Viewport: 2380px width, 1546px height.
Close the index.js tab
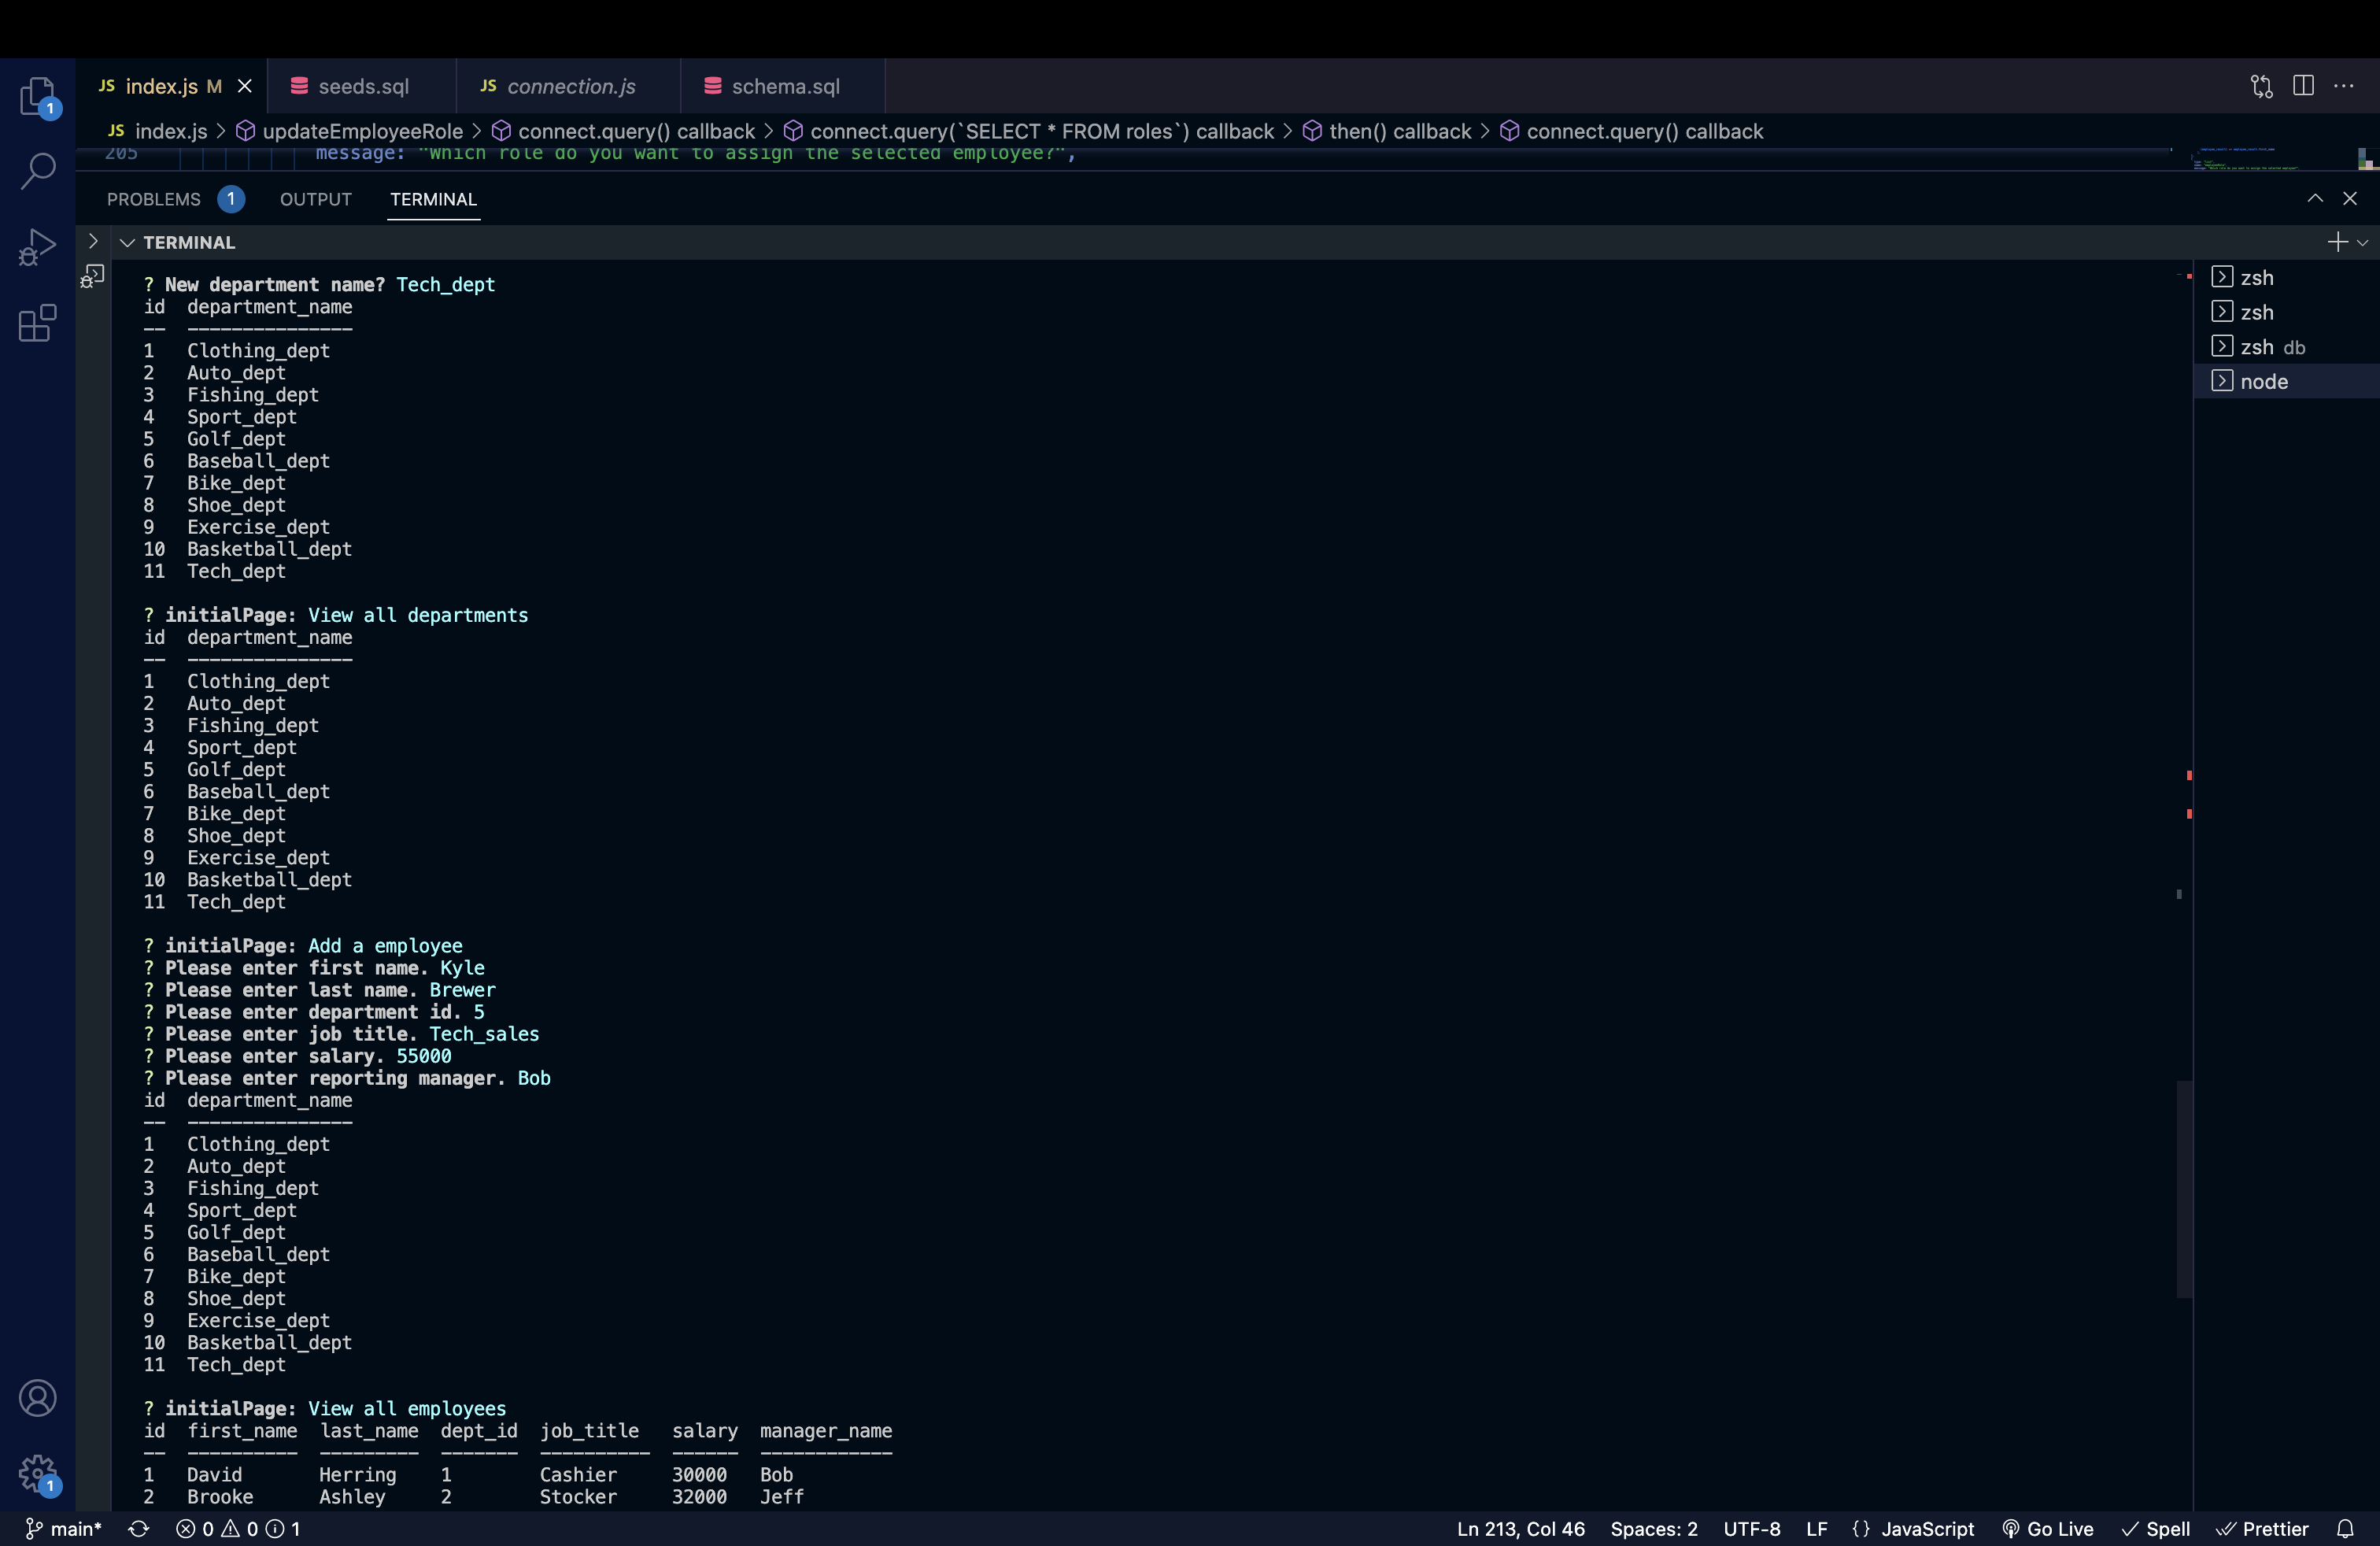pos(244,87)
